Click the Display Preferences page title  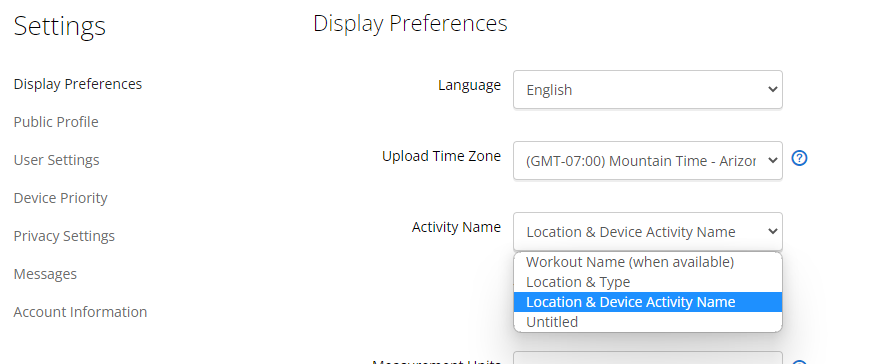(x=411, y=24)
